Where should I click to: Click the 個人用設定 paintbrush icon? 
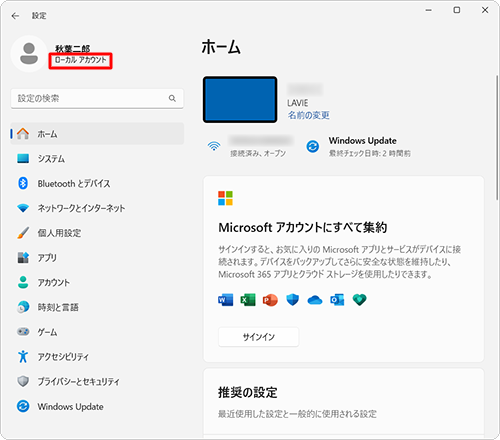coord(23,233)
